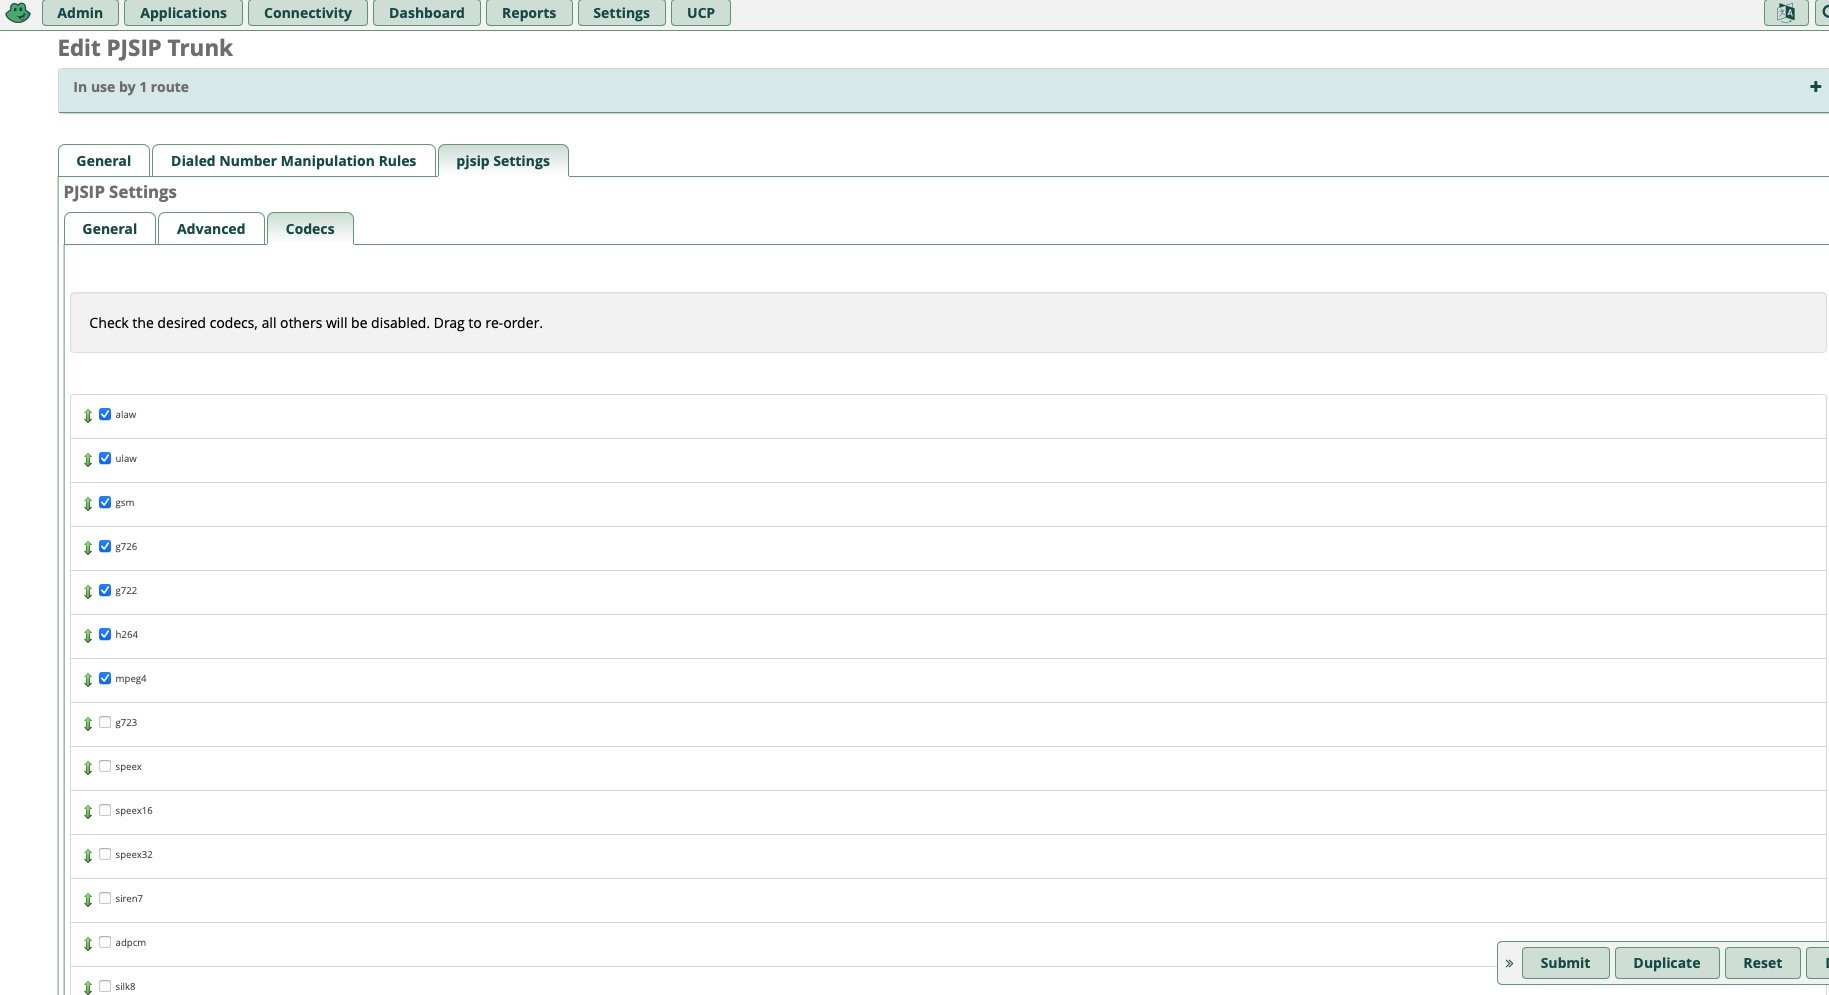The width and height of the screenshot is (1829, 995).
Task: Click the In use by 1 route text
Action: (x=131, y=87)
